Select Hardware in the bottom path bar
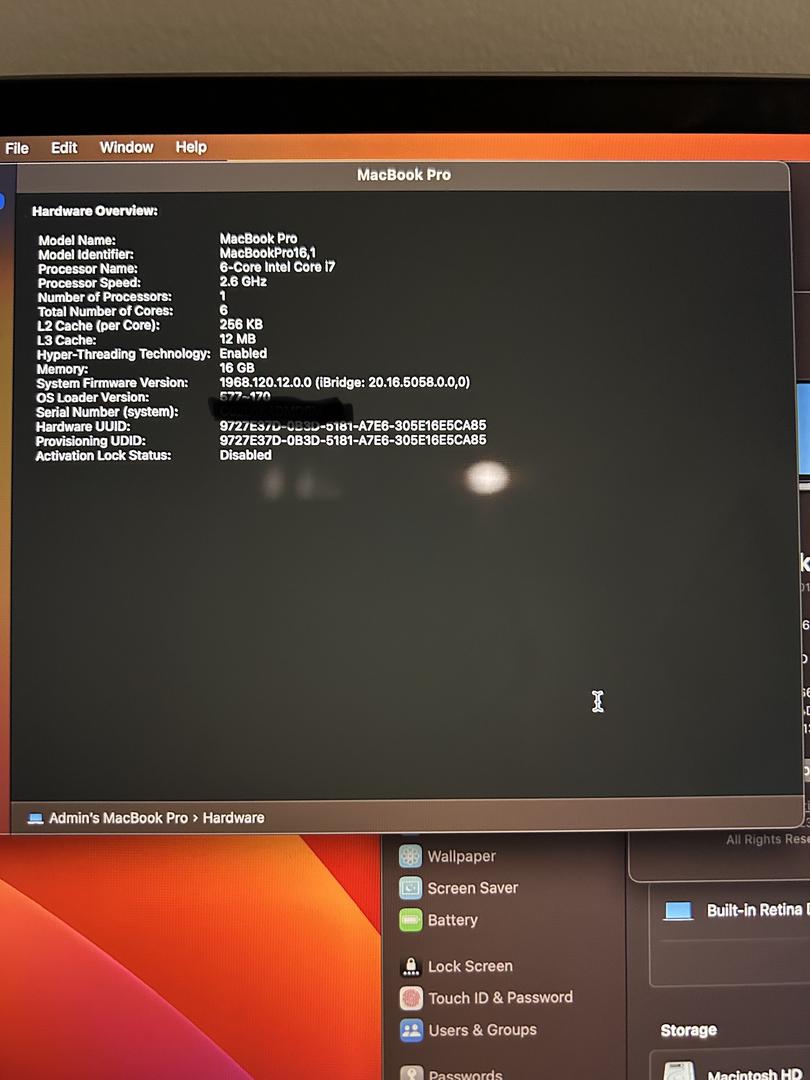The width and height of the screenshot is (810, 1080). pos(233,818)
